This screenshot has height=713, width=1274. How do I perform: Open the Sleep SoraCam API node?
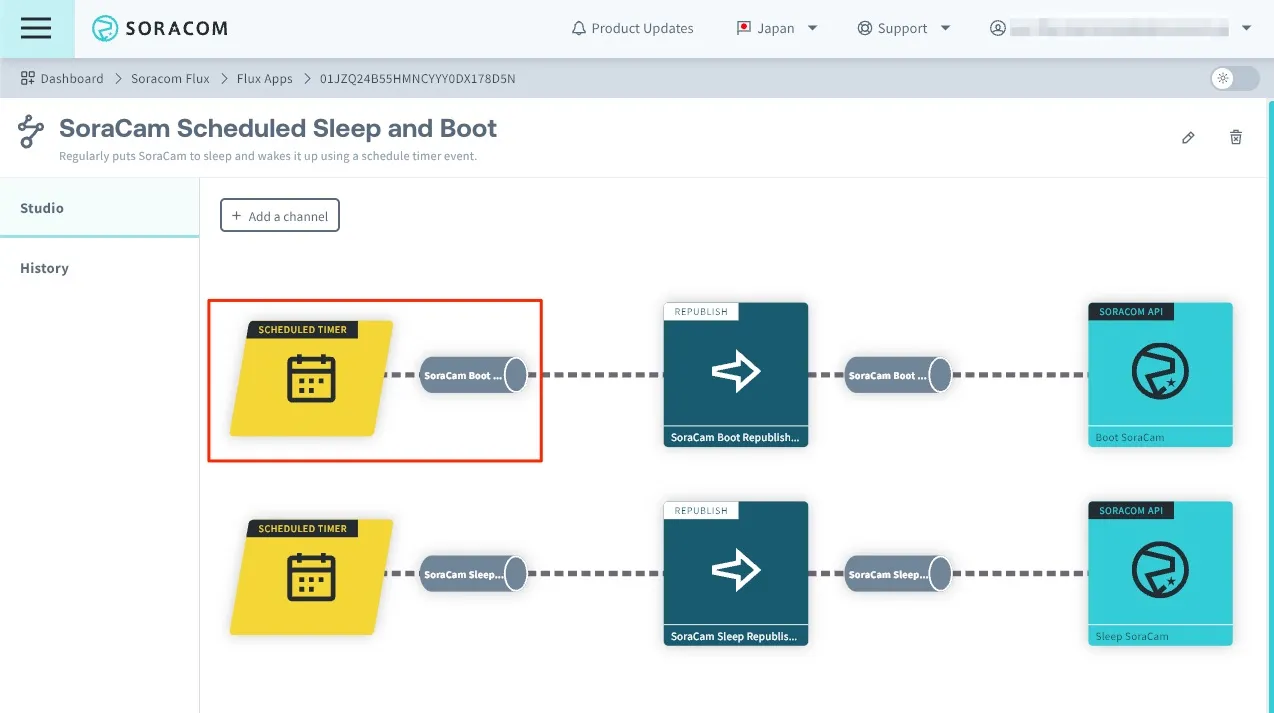click(x=1160, y=574)
